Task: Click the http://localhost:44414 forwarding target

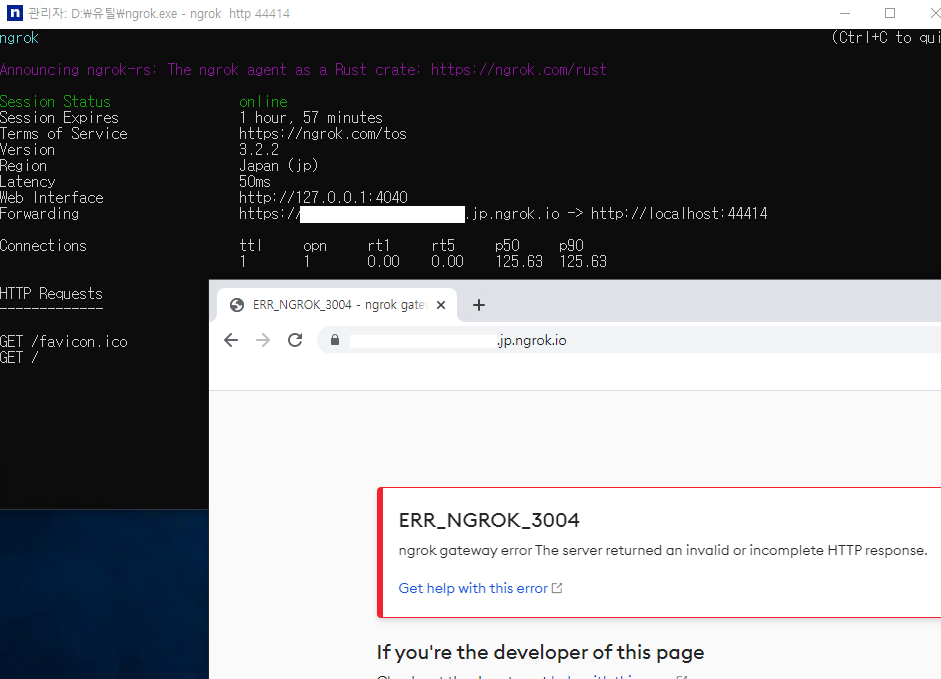Action: coord(679,214)
